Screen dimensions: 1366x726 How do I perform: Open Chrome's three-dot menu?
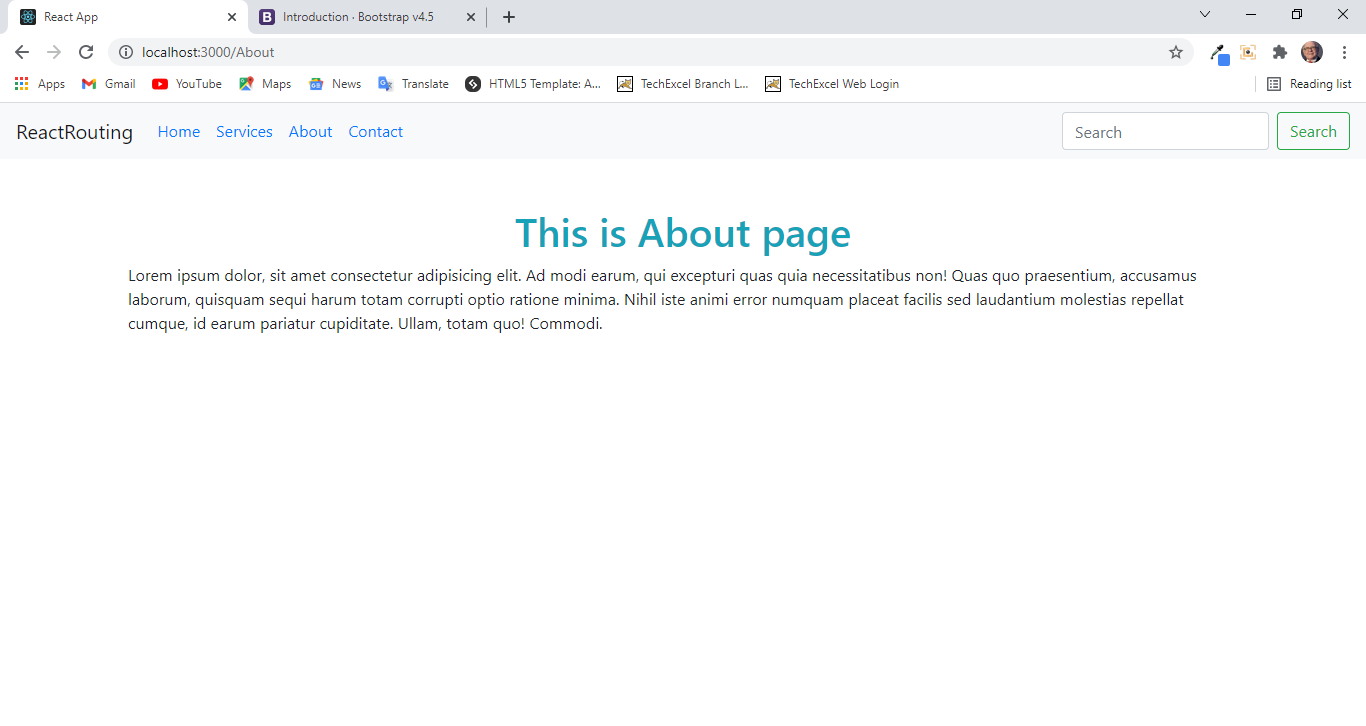coord(1344,52)
